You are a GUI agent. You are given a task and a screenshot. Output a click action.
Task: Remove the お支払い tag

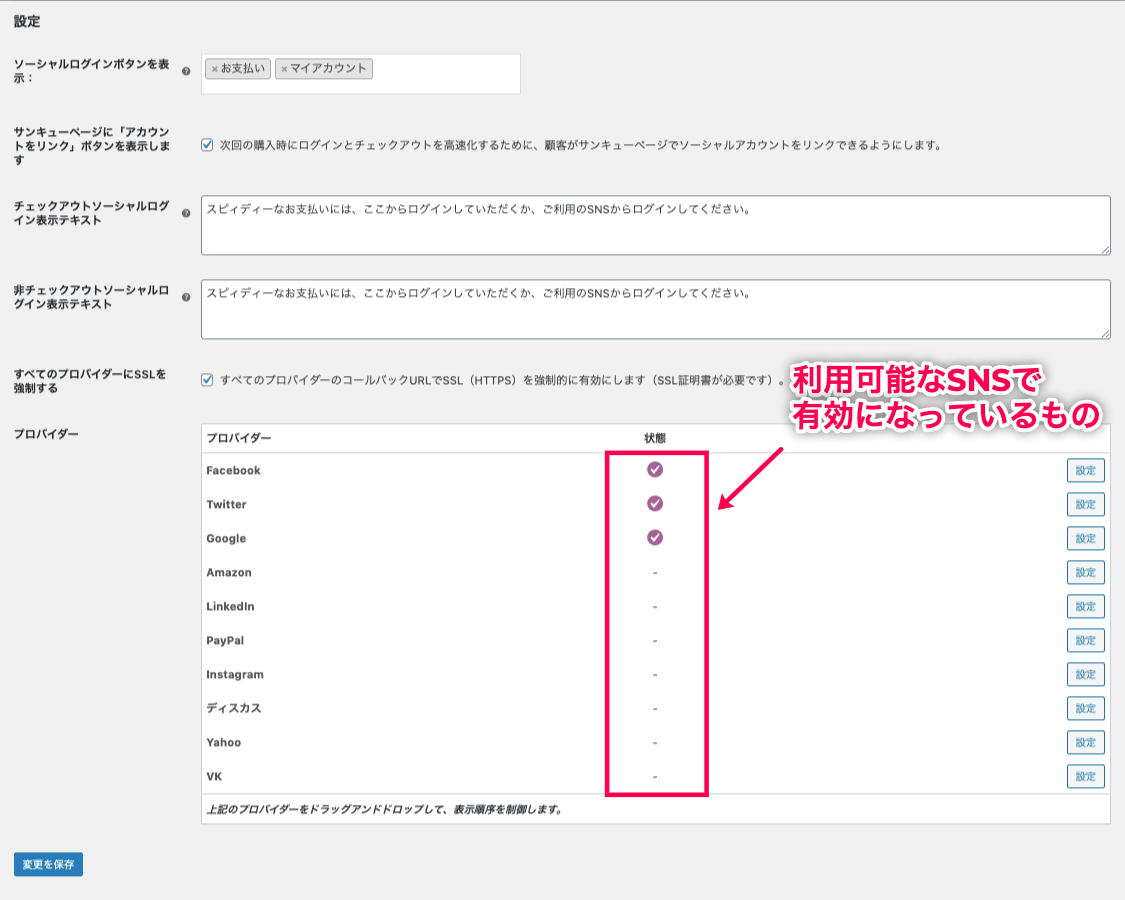pyautogui.click(x=215, y=69)
